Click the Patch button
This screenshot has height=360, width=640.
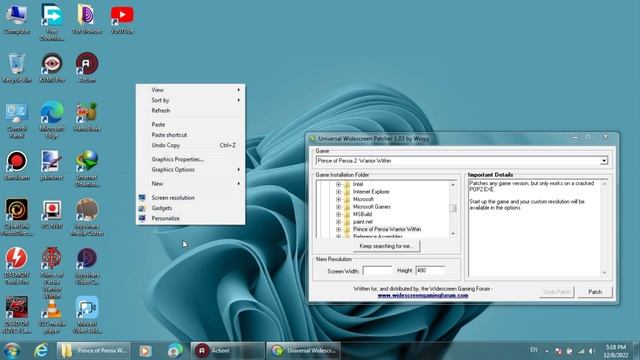click(595, 292)
